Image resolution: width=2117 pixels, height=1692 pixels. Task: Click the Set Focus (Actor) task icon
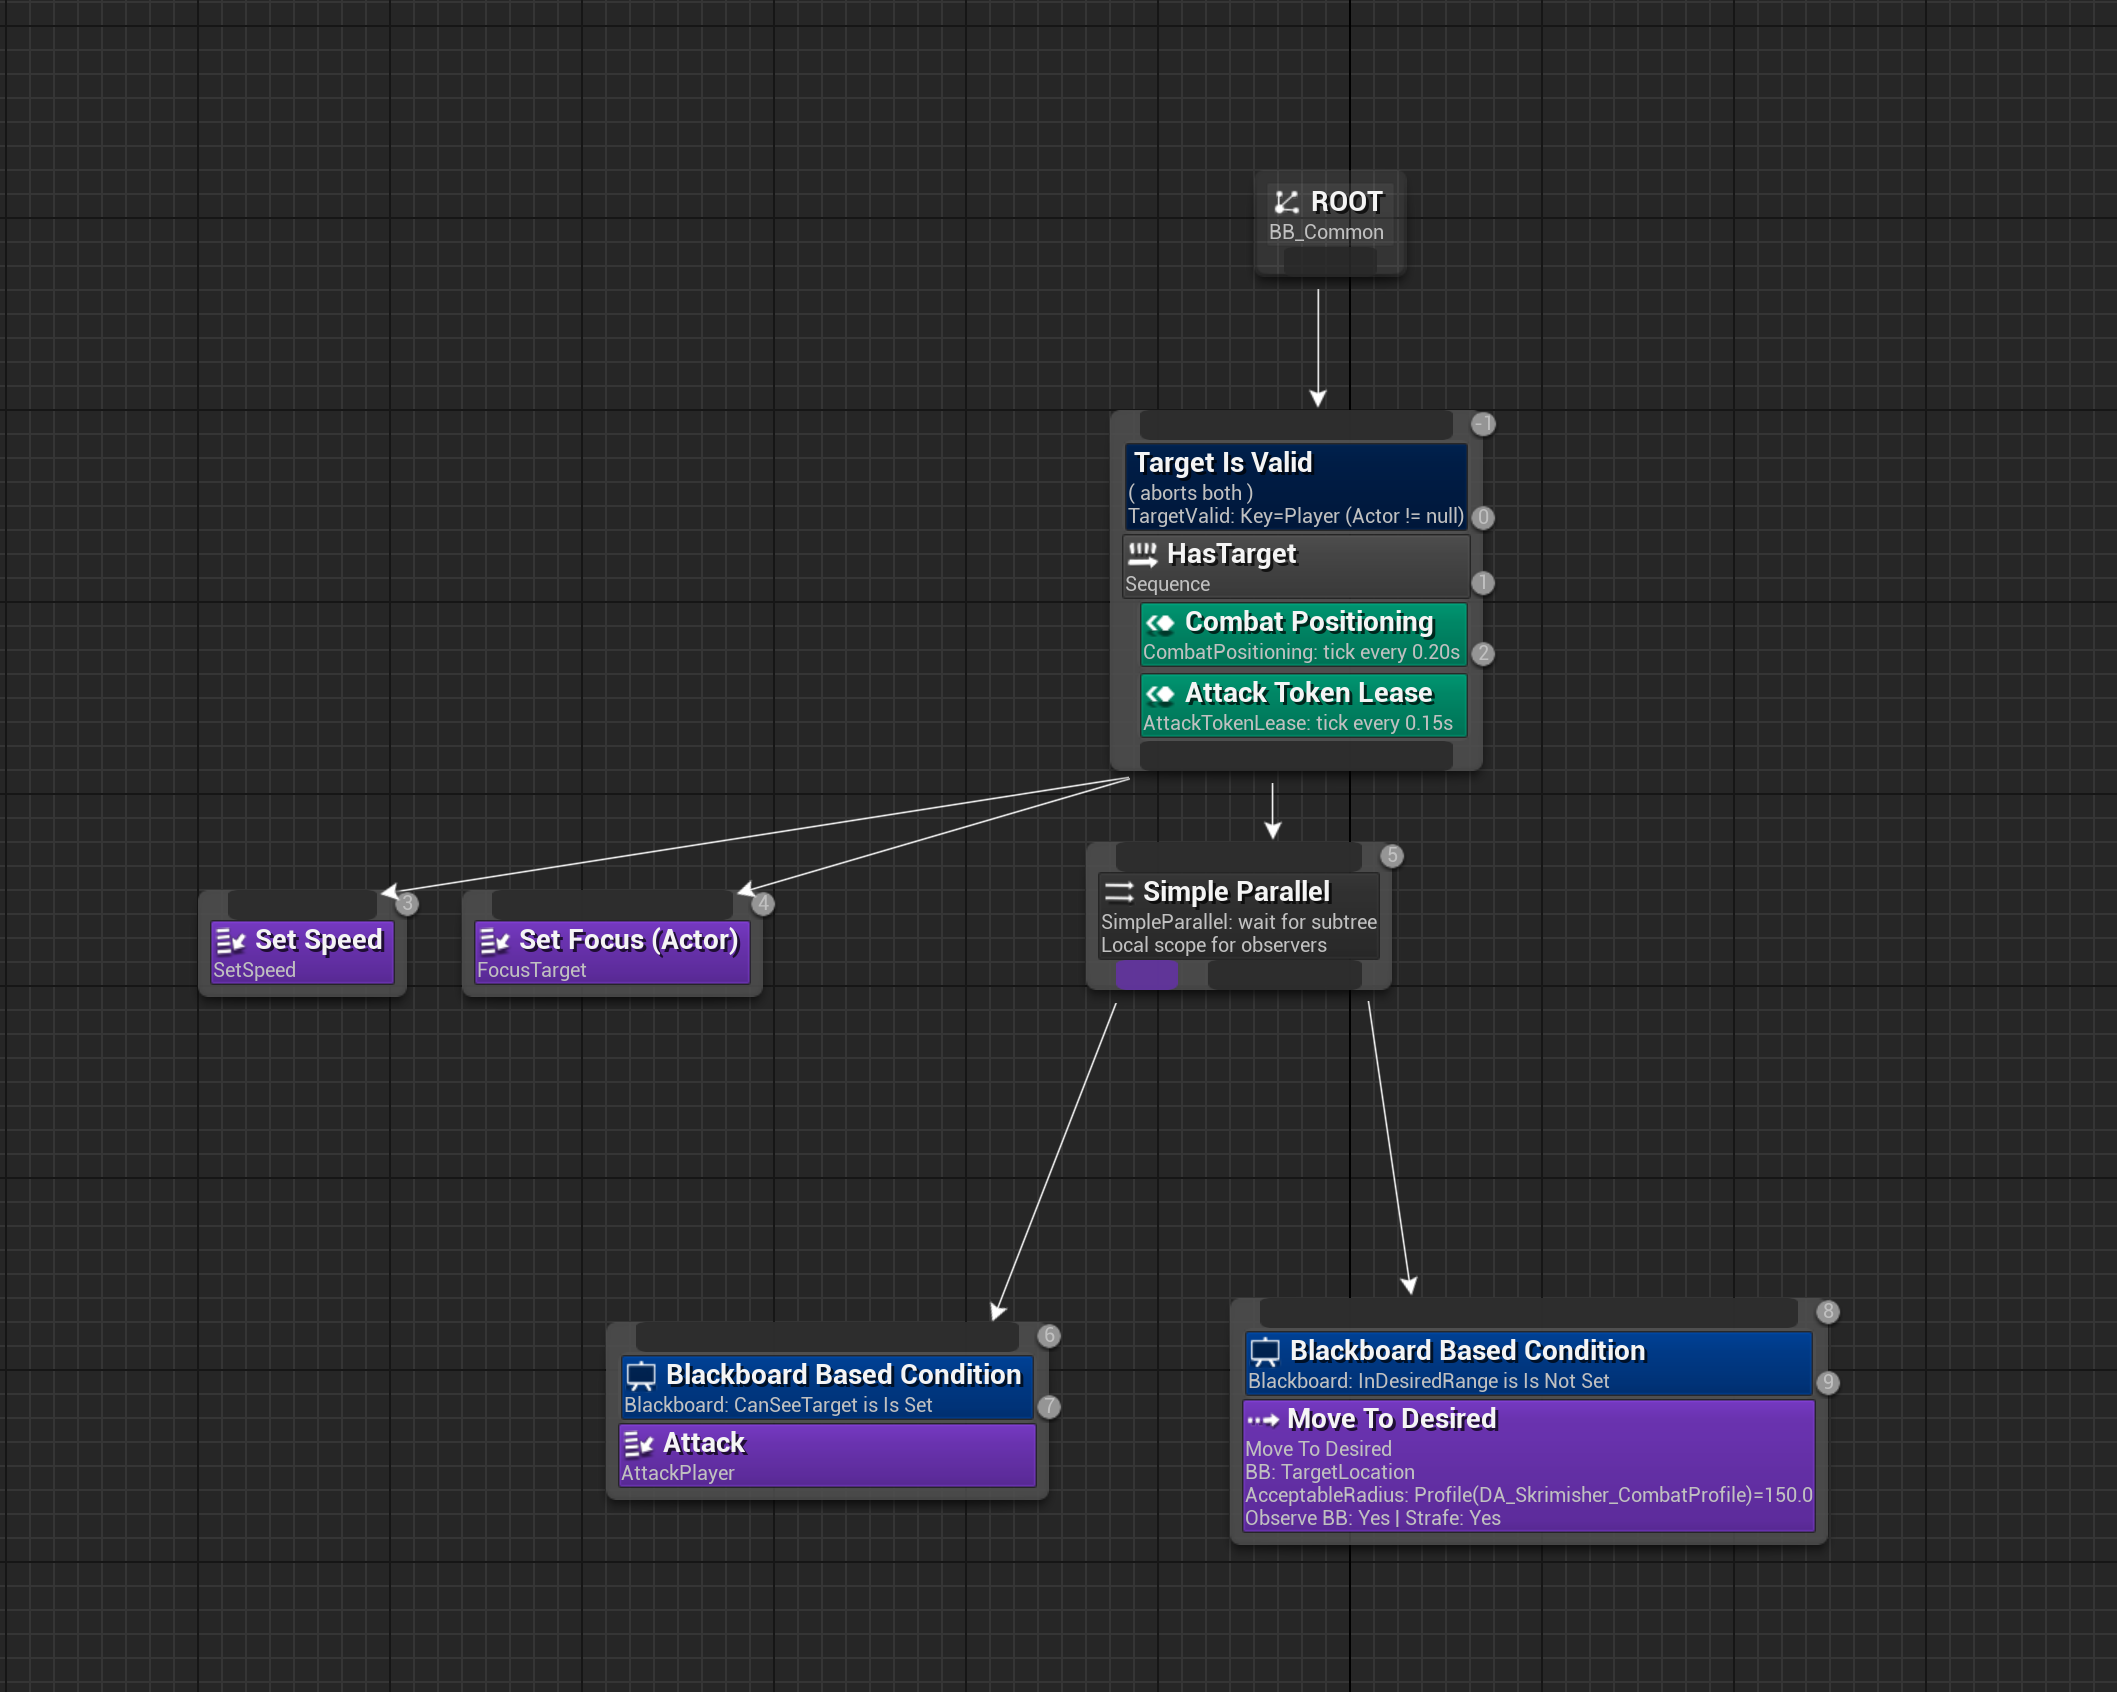click(494, 941)
